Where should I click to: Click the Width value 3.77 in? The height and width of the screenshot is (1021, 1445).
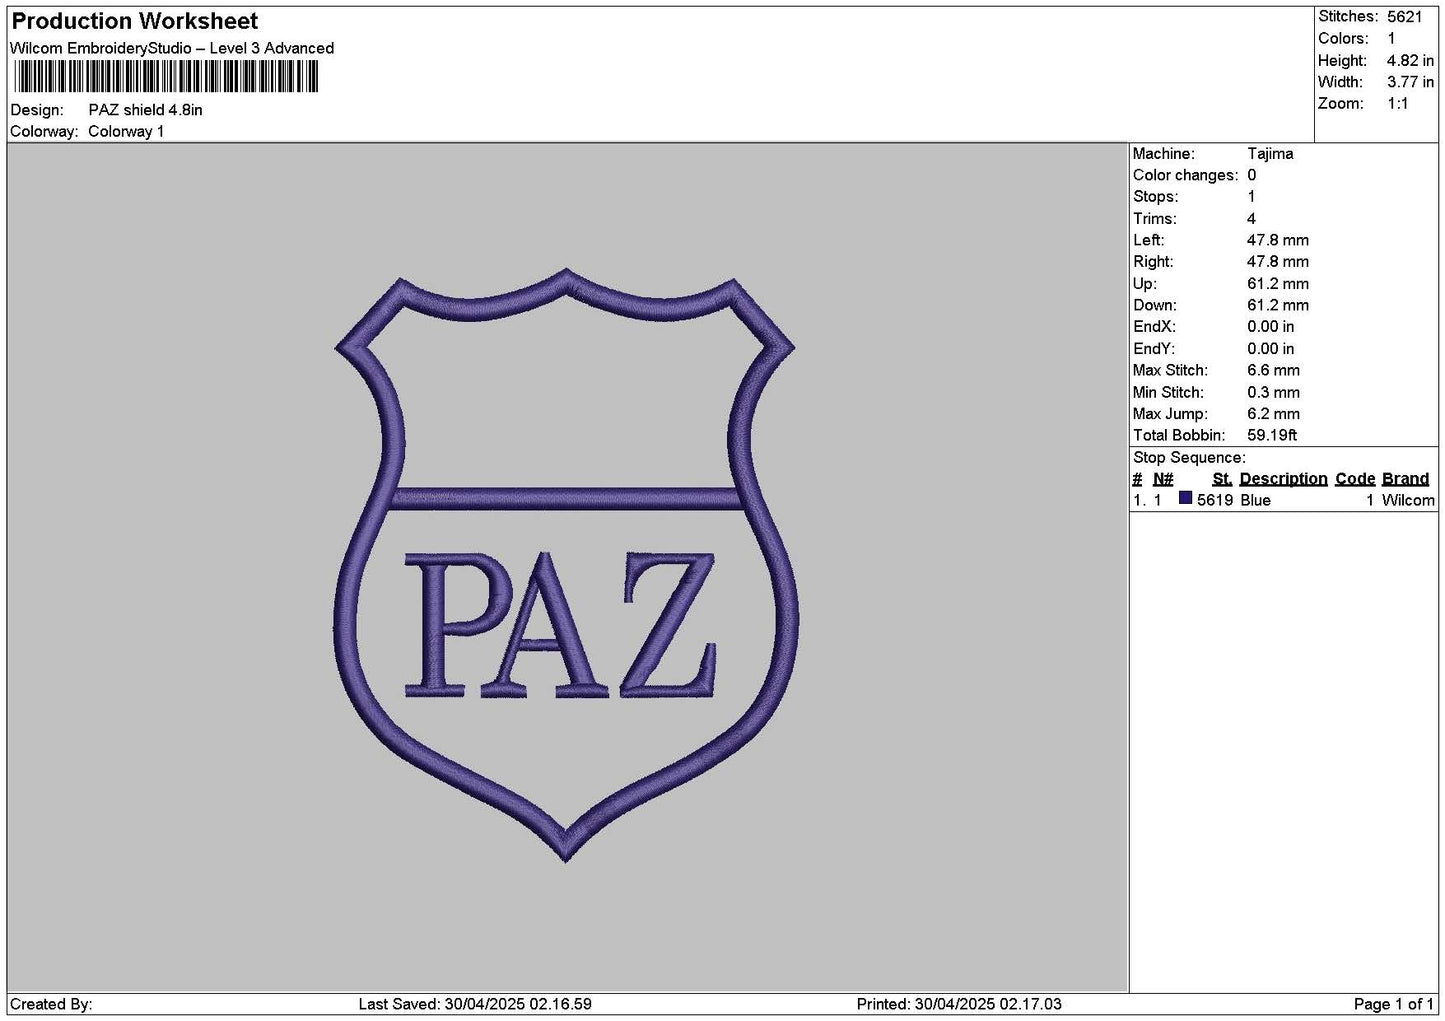pos(1410,82)
